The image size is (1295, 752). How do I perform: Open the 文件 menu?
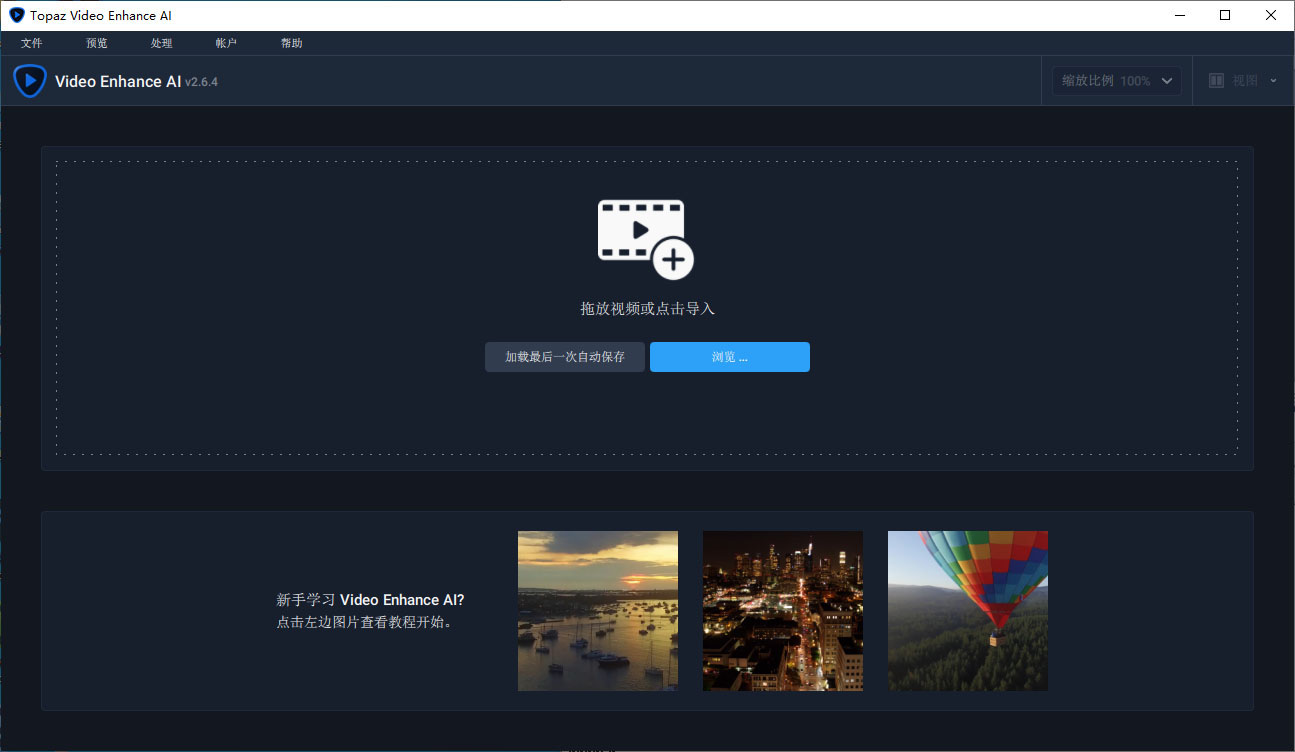32,43
